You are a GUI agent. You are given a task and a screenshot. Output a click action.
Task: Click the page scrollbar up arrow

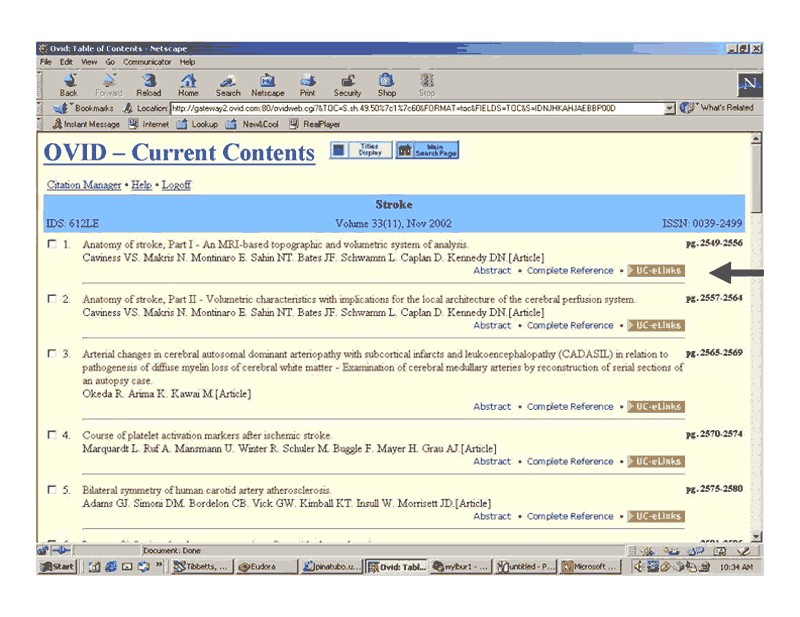757,138
